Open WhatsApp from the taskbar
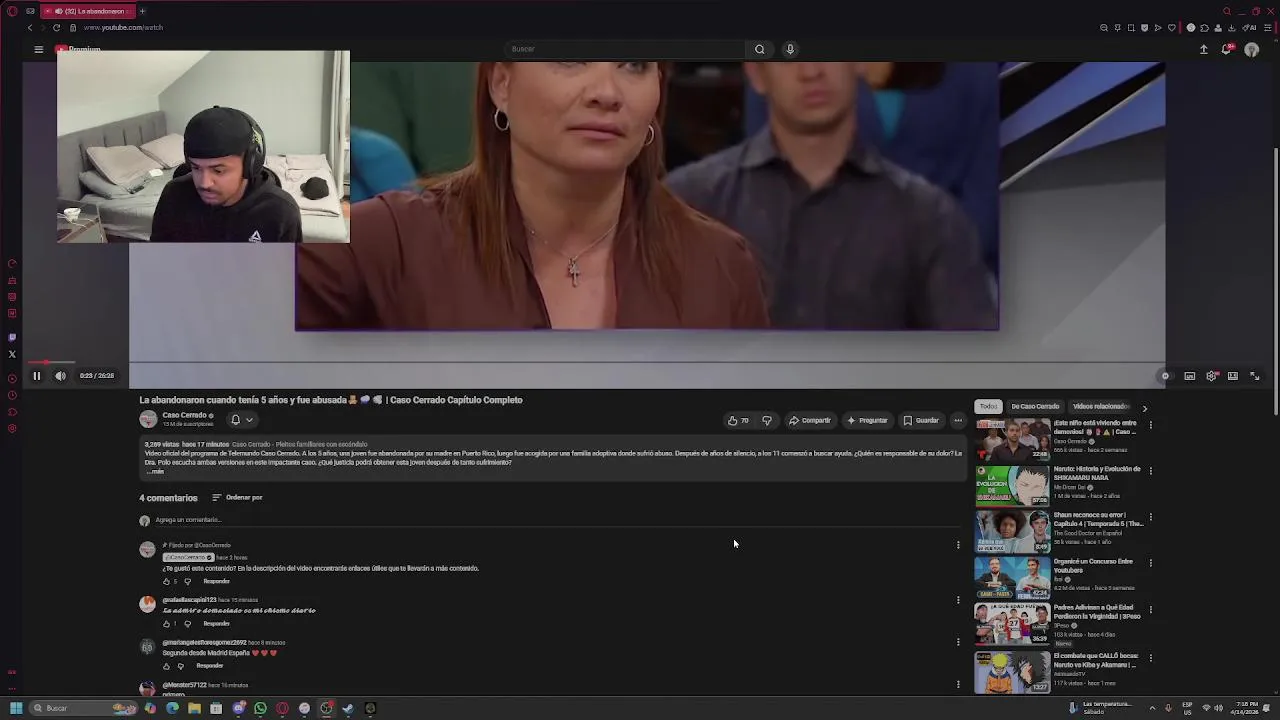 click(260, 708)
